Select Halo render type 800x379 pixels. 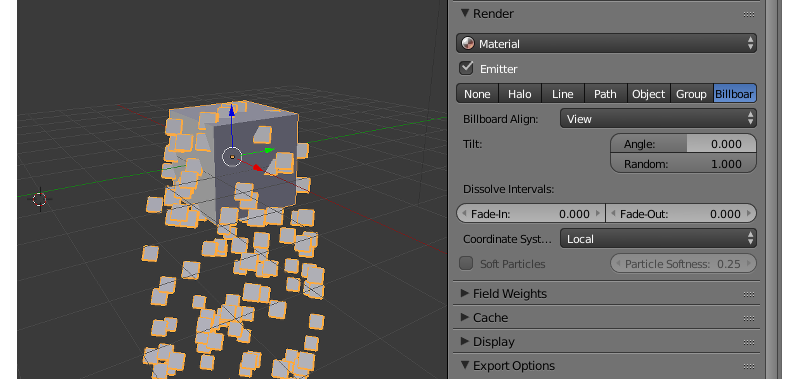coord(519,94)
